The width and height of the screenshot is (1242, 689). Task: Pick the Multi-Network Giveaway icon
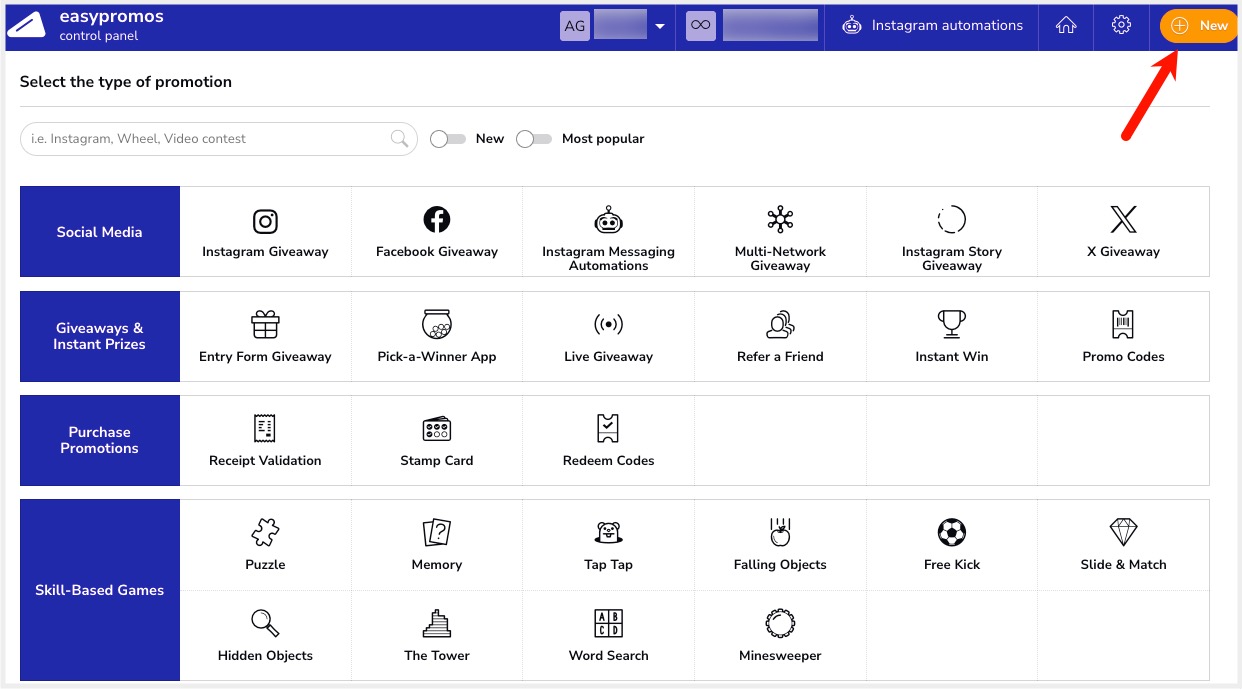(780, 220)
